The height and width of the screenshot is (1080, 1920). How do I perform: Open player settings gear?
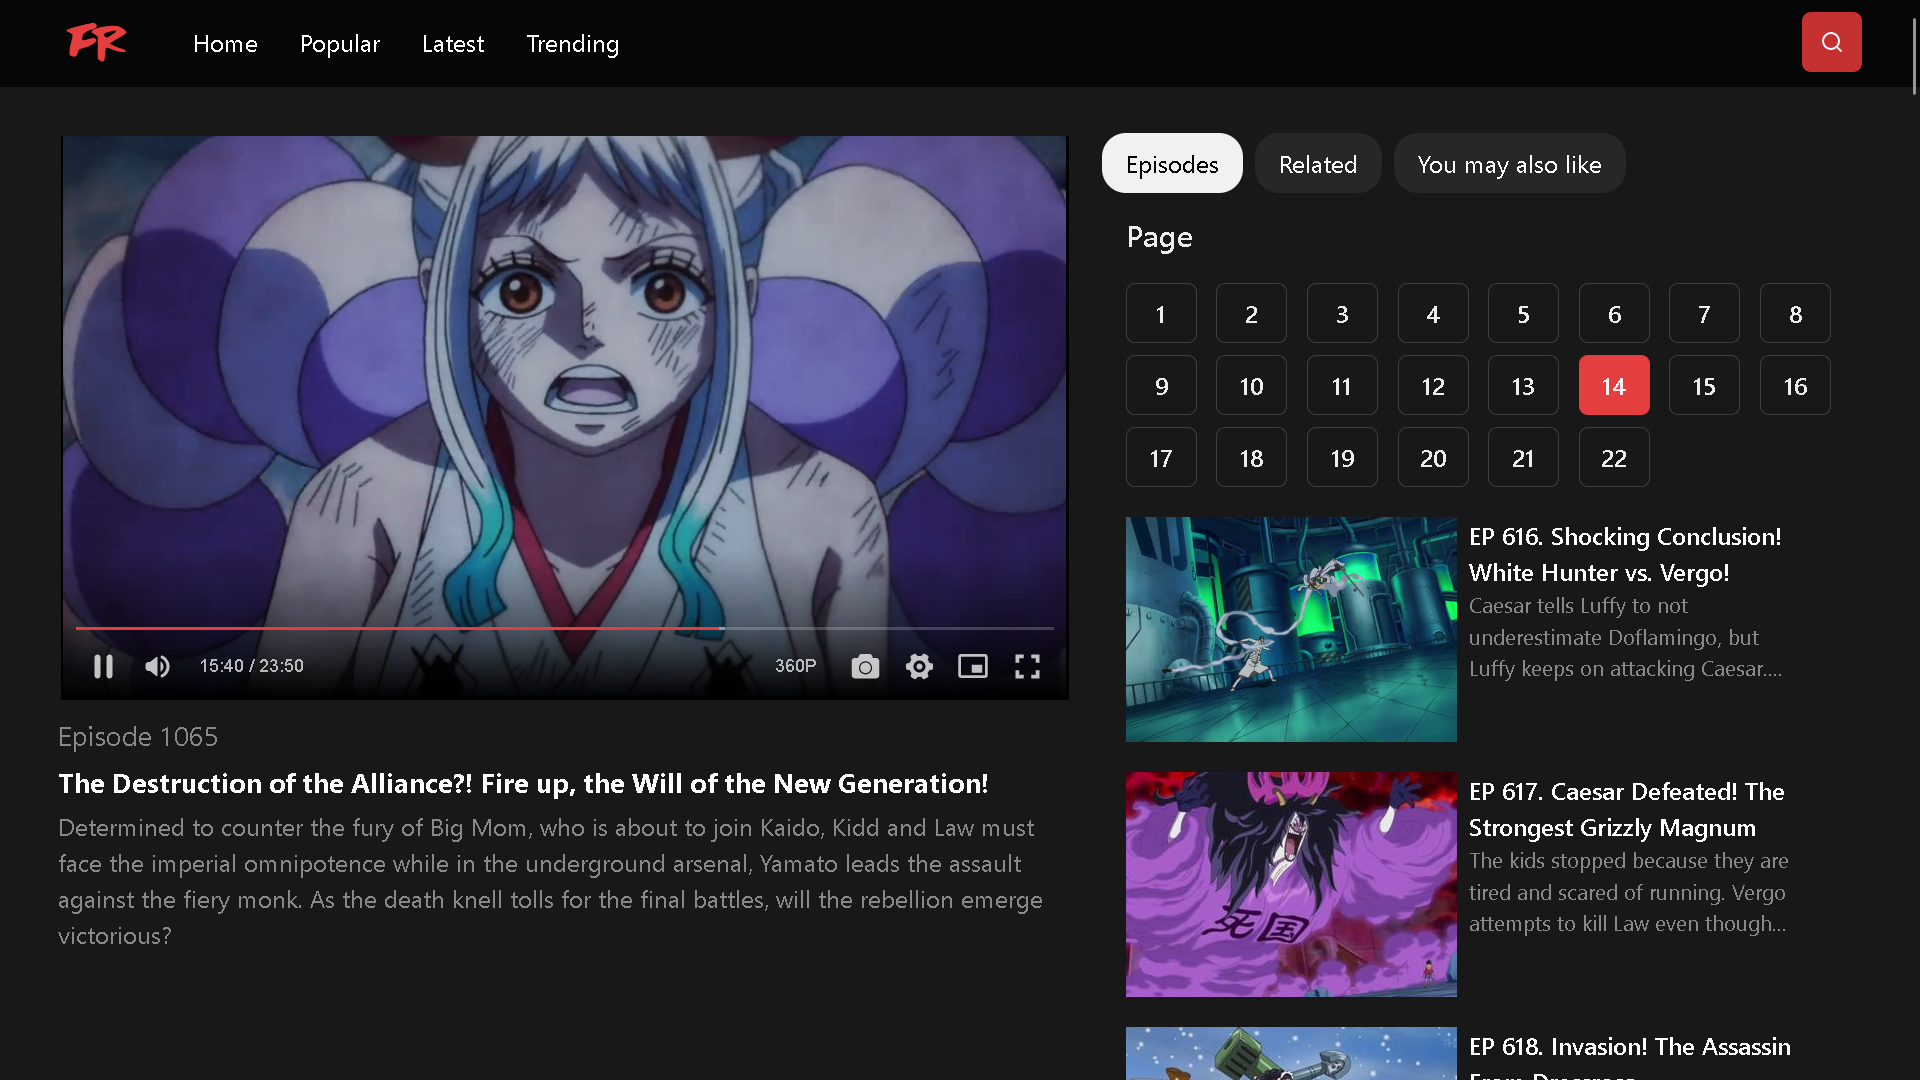point(919,666)
